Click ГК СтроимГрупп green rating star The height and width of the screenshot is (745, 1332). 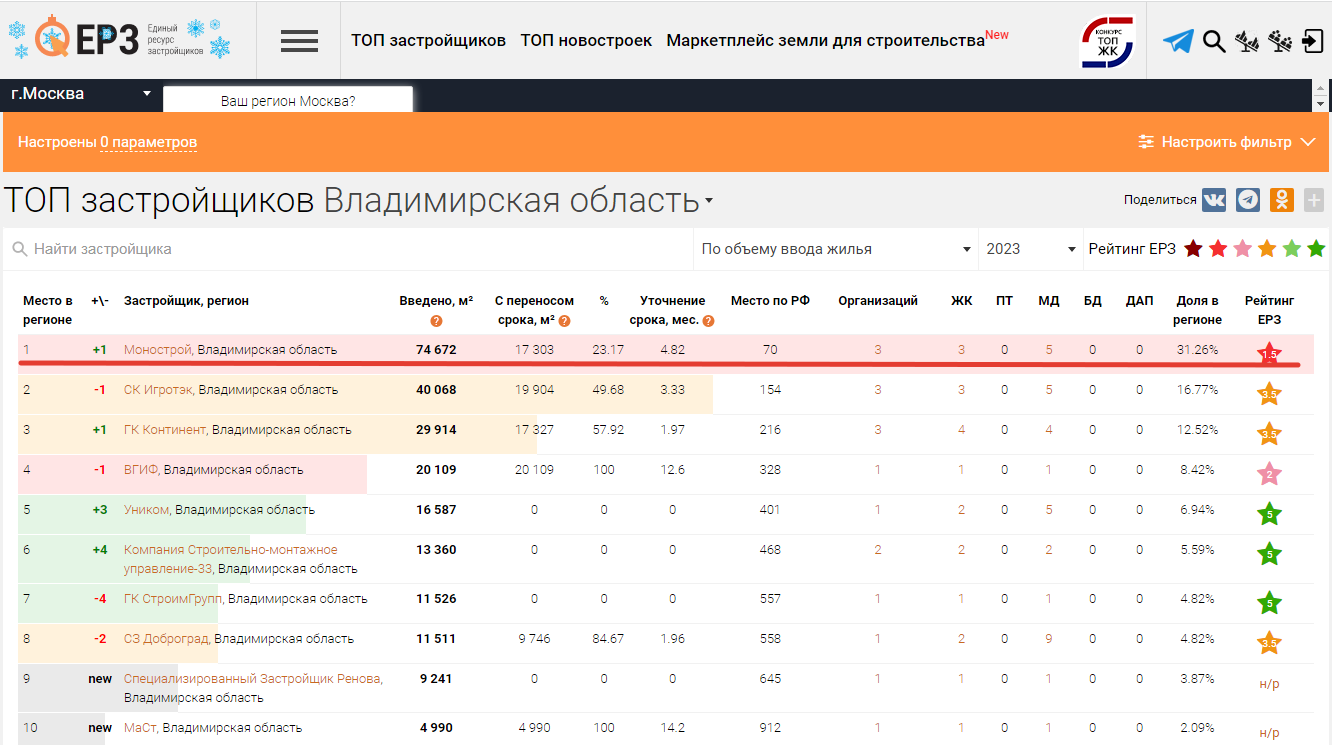pyautogui.click(x=1269, y=602)
